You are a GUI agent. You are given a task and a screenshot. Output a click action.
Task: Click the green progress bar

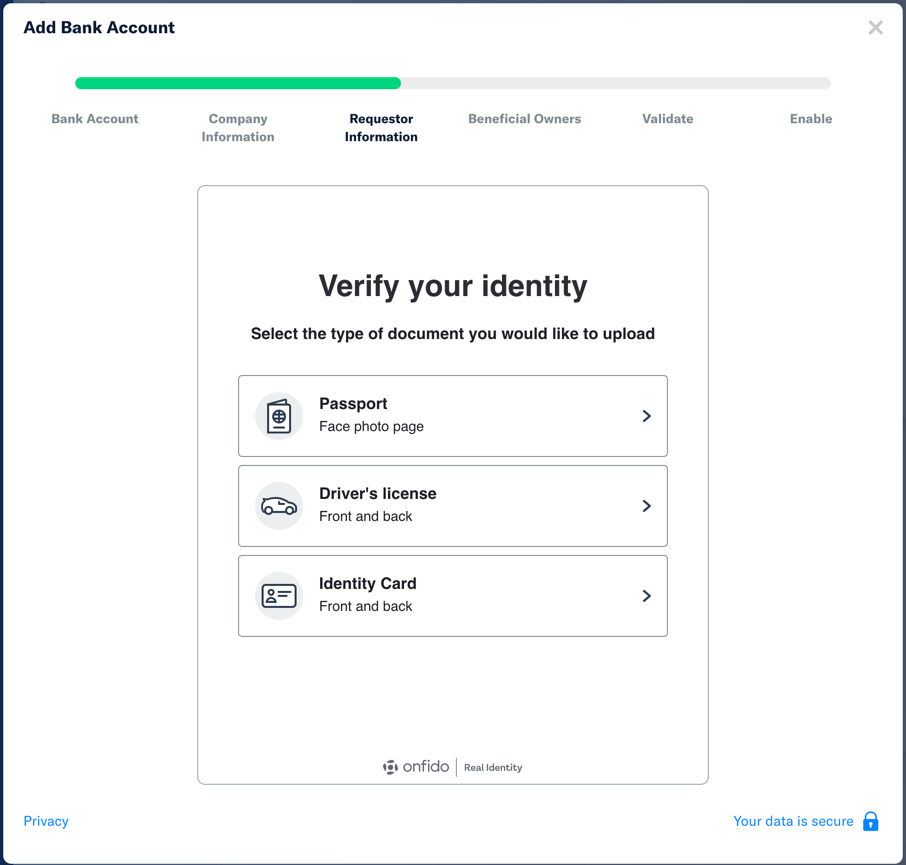[x=237, y=83]
